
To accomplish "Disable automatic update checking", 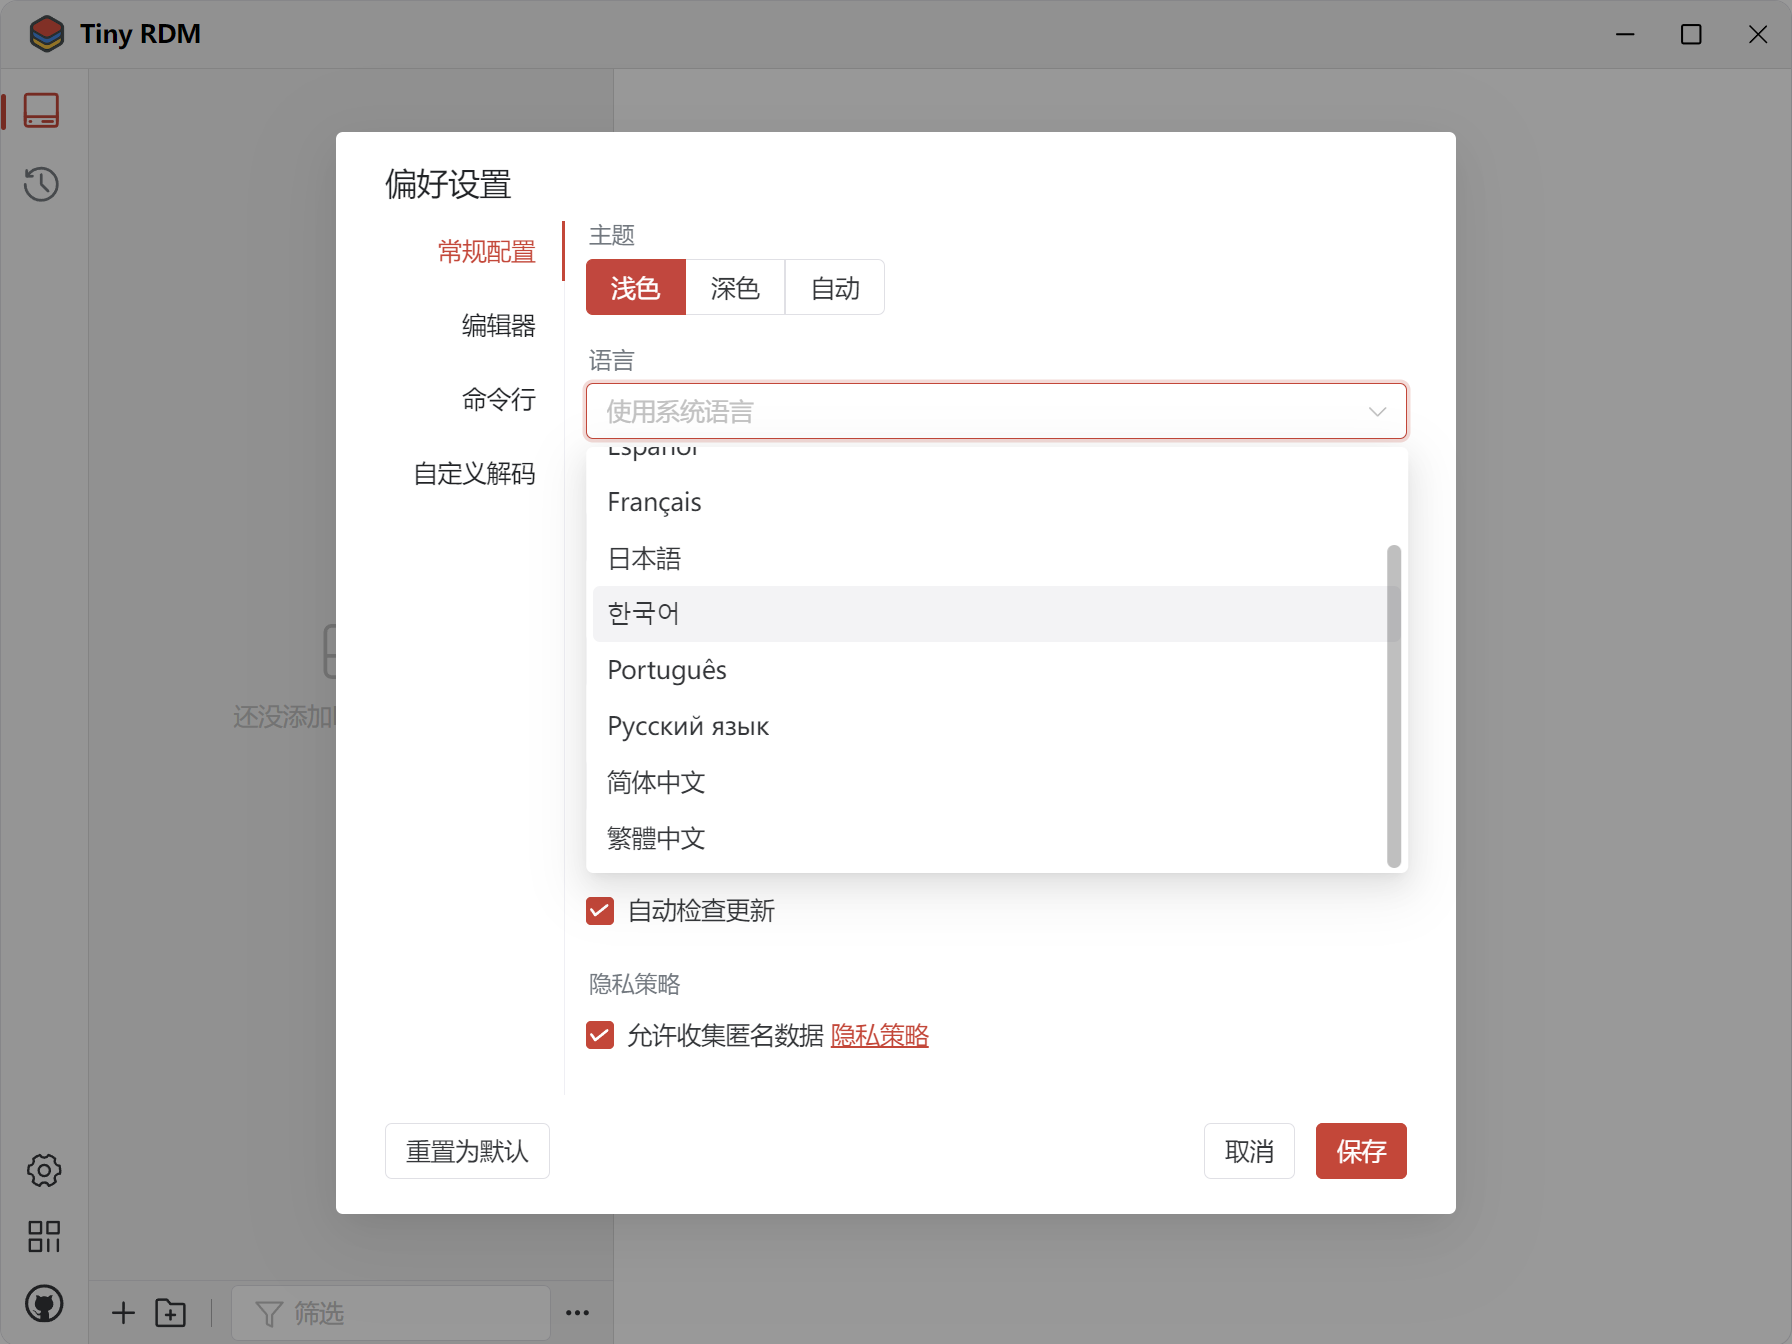I will 600,911.
